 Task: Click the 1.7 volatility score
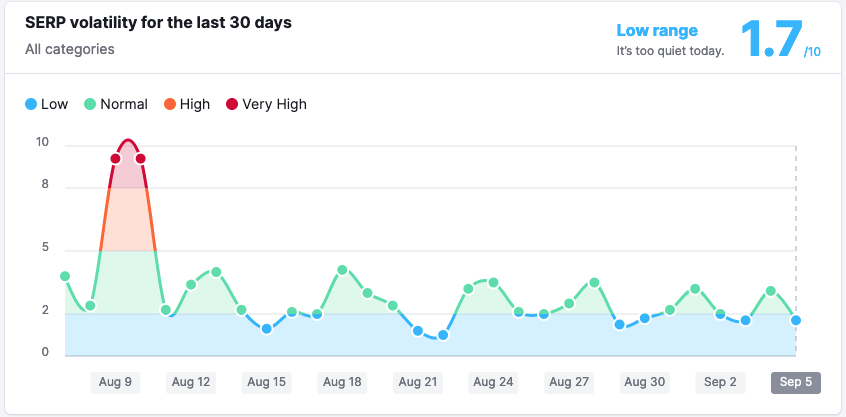pyautogui.click(x=771, y=40)
